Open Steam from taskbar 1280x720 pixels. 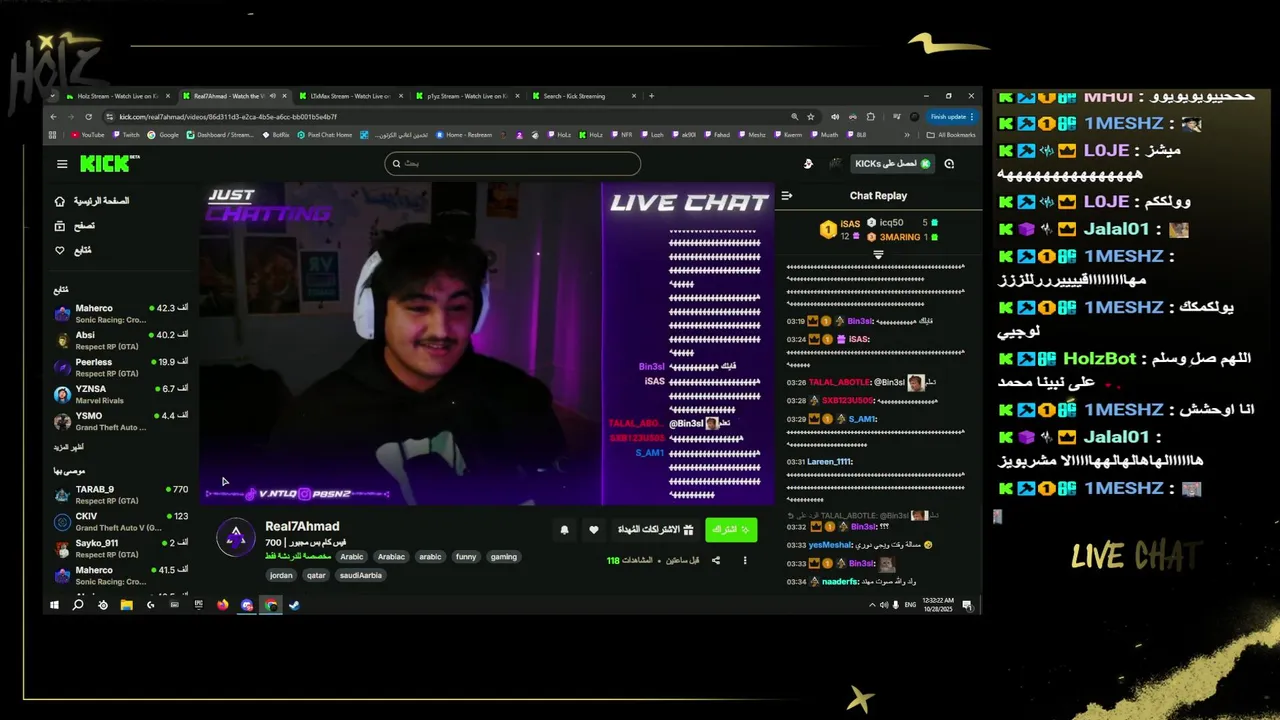[294, 605]
